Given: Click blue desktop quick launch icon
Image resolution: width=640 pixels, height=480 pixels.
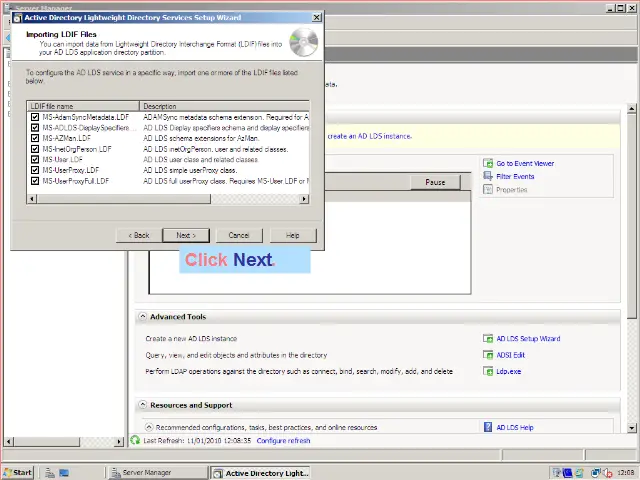Looking at the screenshot, I should pos(64,473).
